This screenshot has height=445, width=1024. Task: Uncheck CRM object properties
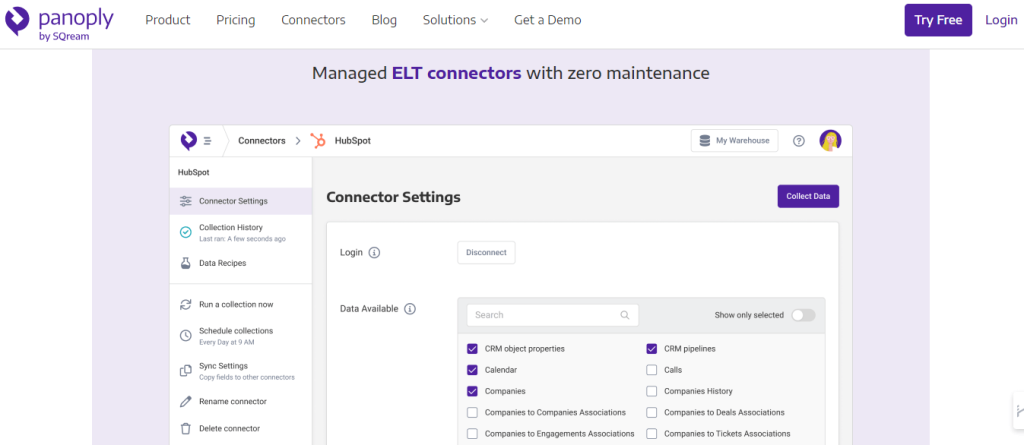[472, 349]
